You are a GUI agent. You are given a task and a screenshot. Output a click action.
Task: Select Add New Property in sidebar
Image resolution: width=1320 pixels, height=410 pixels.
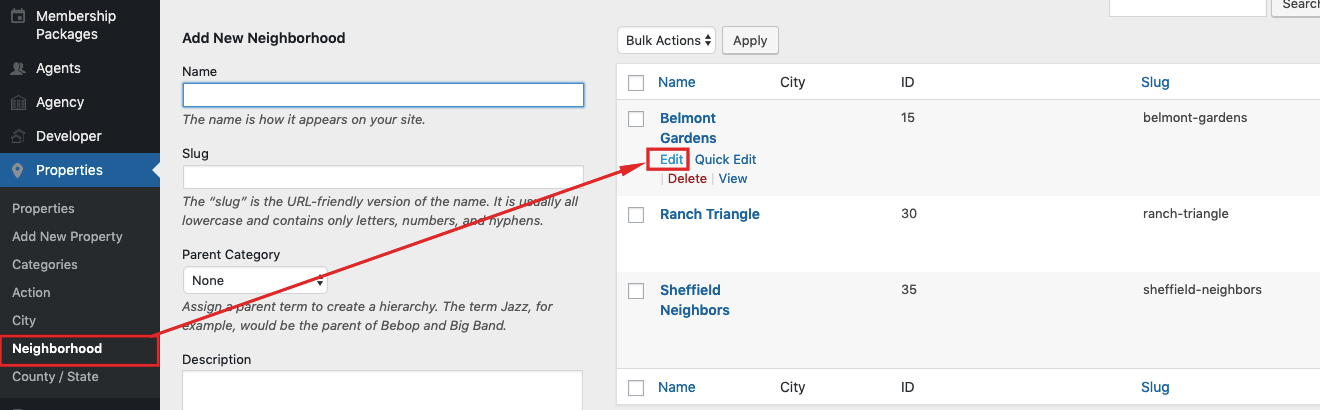(x=67, y=237)
